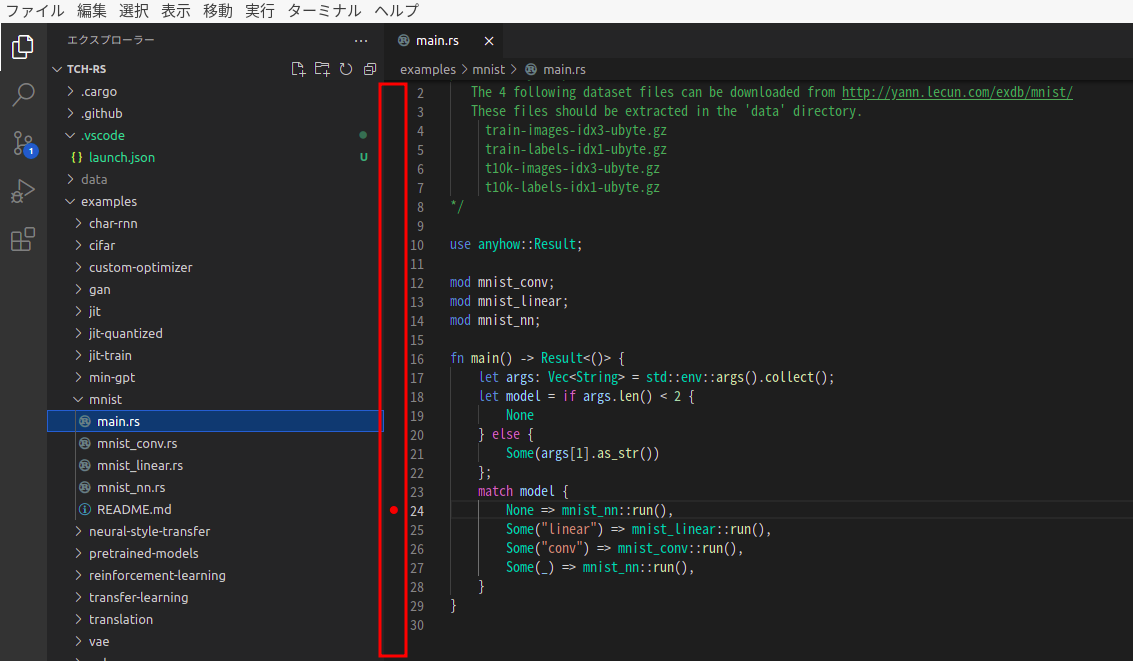Refresh the Explorer with the refresh icon
Viewport: 1133px width, 661px height.
pyautogui.click(x=345, y=68)
